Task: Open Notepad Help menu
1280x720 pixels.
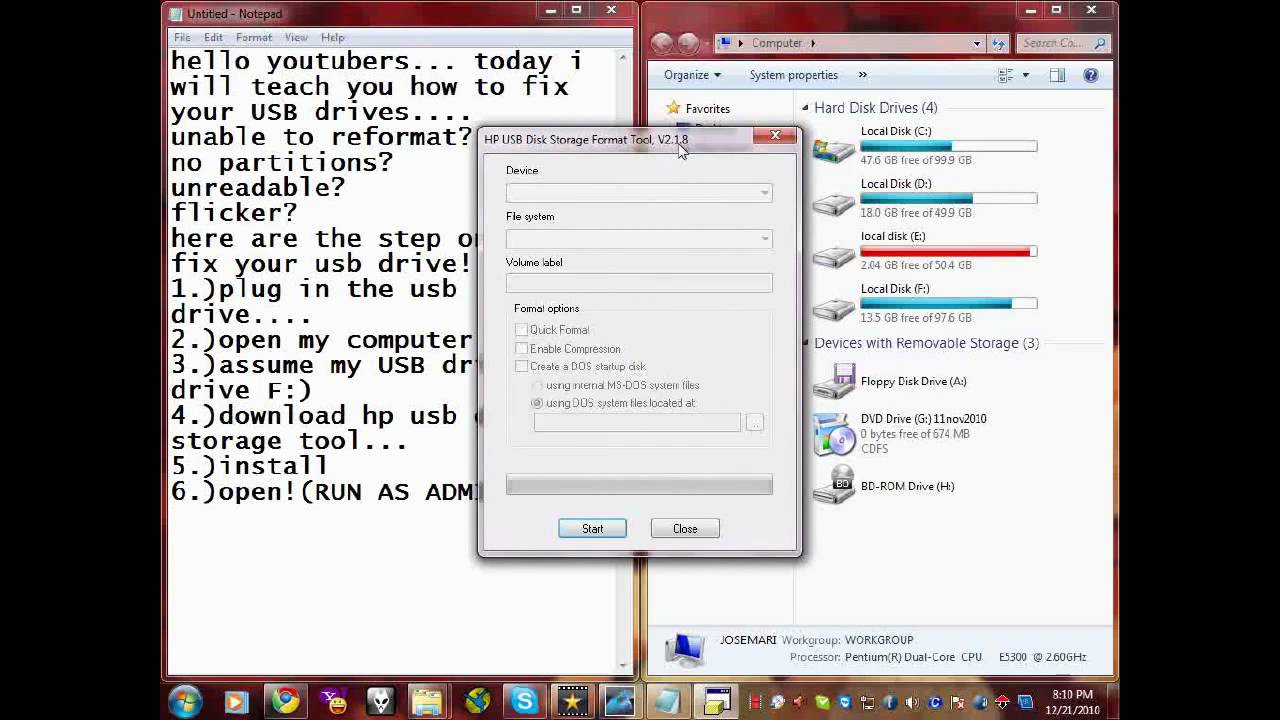Action: tap(332, 37)
